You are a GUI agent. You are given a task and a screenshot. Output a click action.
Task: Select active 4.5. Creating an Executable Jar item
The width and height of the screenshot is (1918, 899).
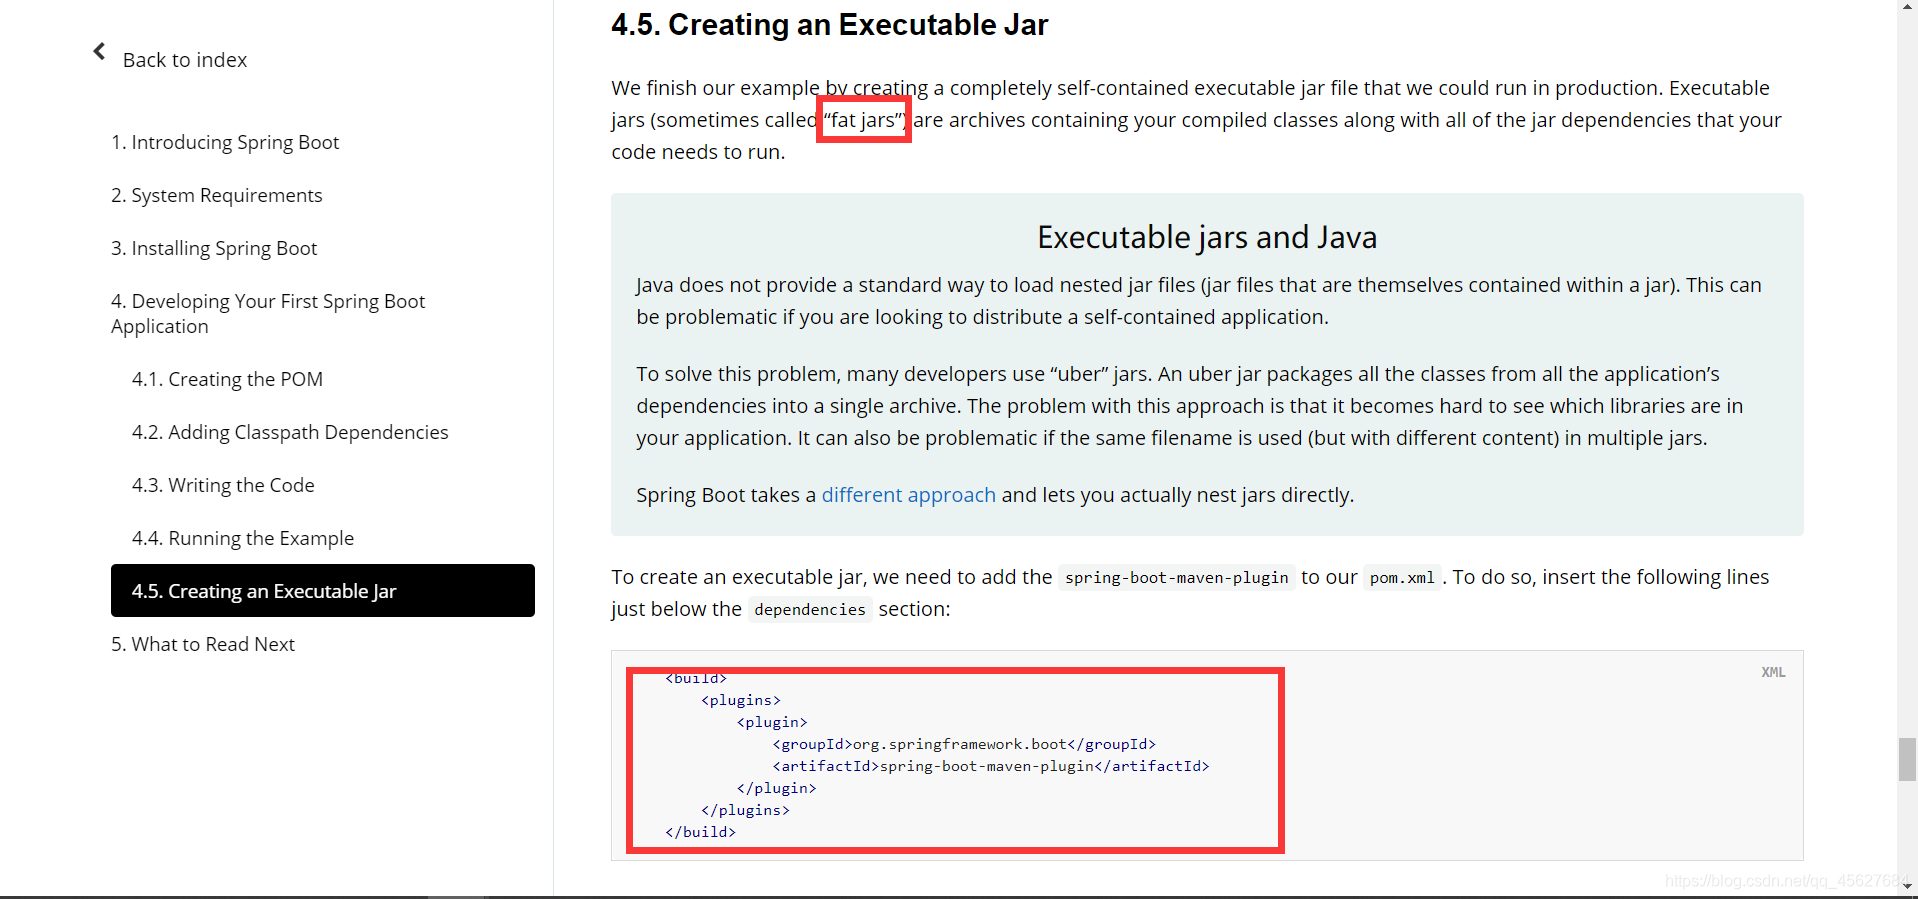pos(323,591)
